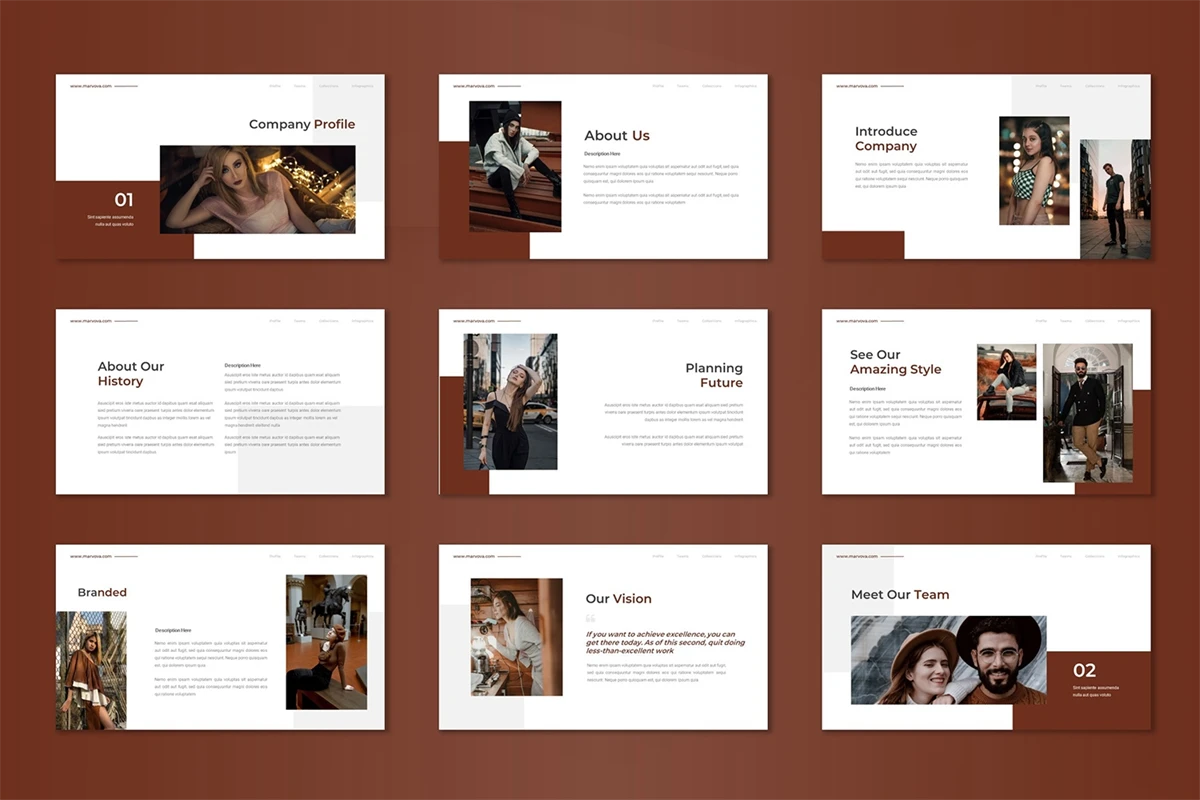Pick the brown rectangle on Introduce Company slide

(x=862, y=245)
